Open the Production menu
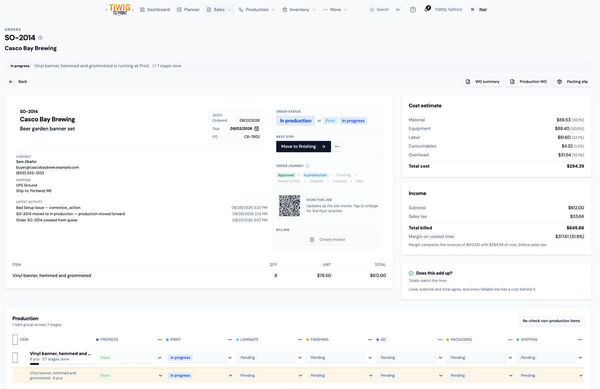Image resolution: width=600 pixels, height=389 pixels. click(x=256, y=10)
